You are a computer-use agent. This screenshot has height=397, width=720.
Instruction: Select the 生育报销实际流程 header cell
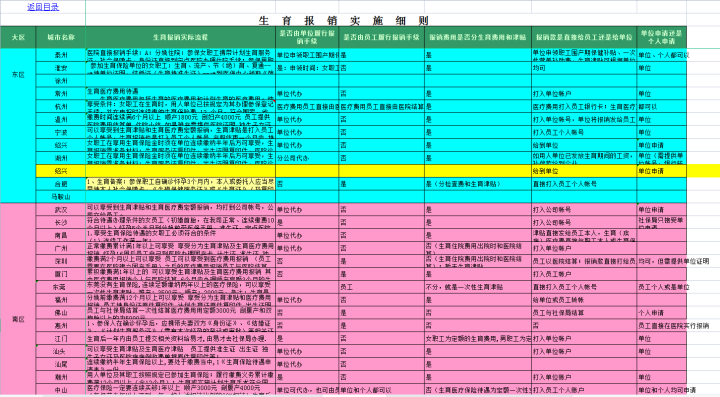(180, 37)
